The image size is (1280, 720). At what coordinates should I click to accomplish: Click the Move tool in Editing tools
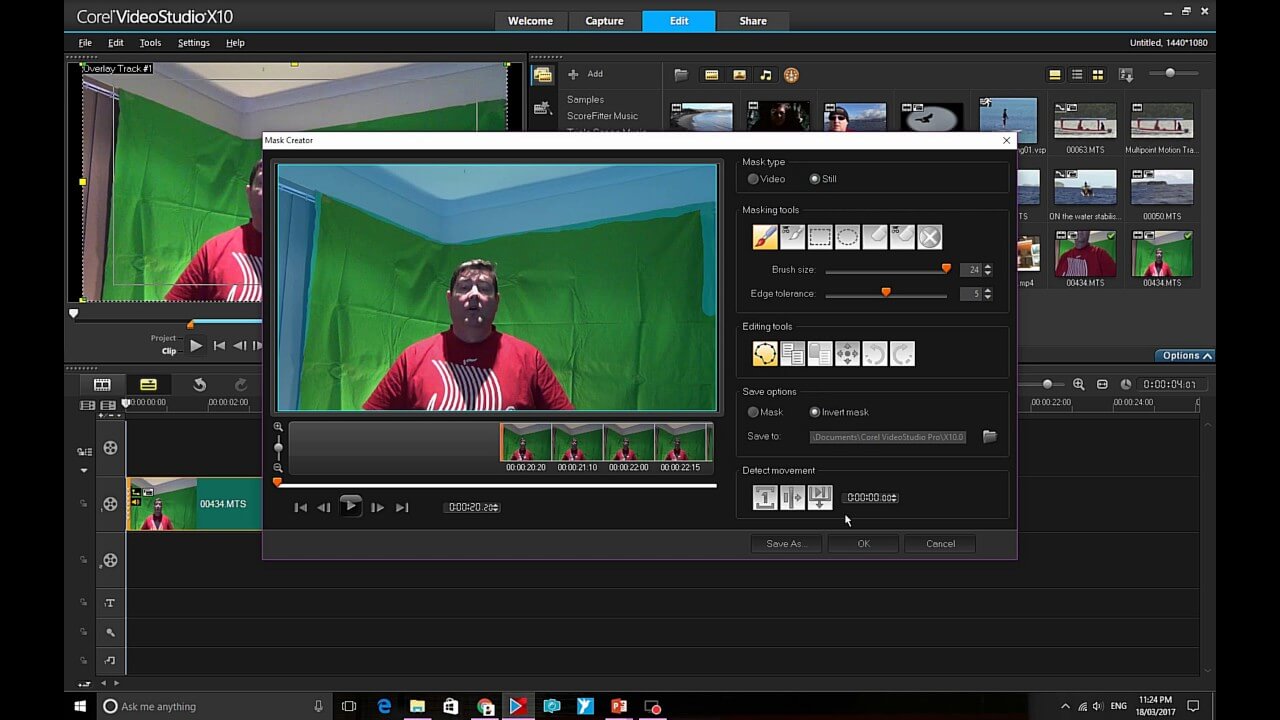[x=847, y=353]
